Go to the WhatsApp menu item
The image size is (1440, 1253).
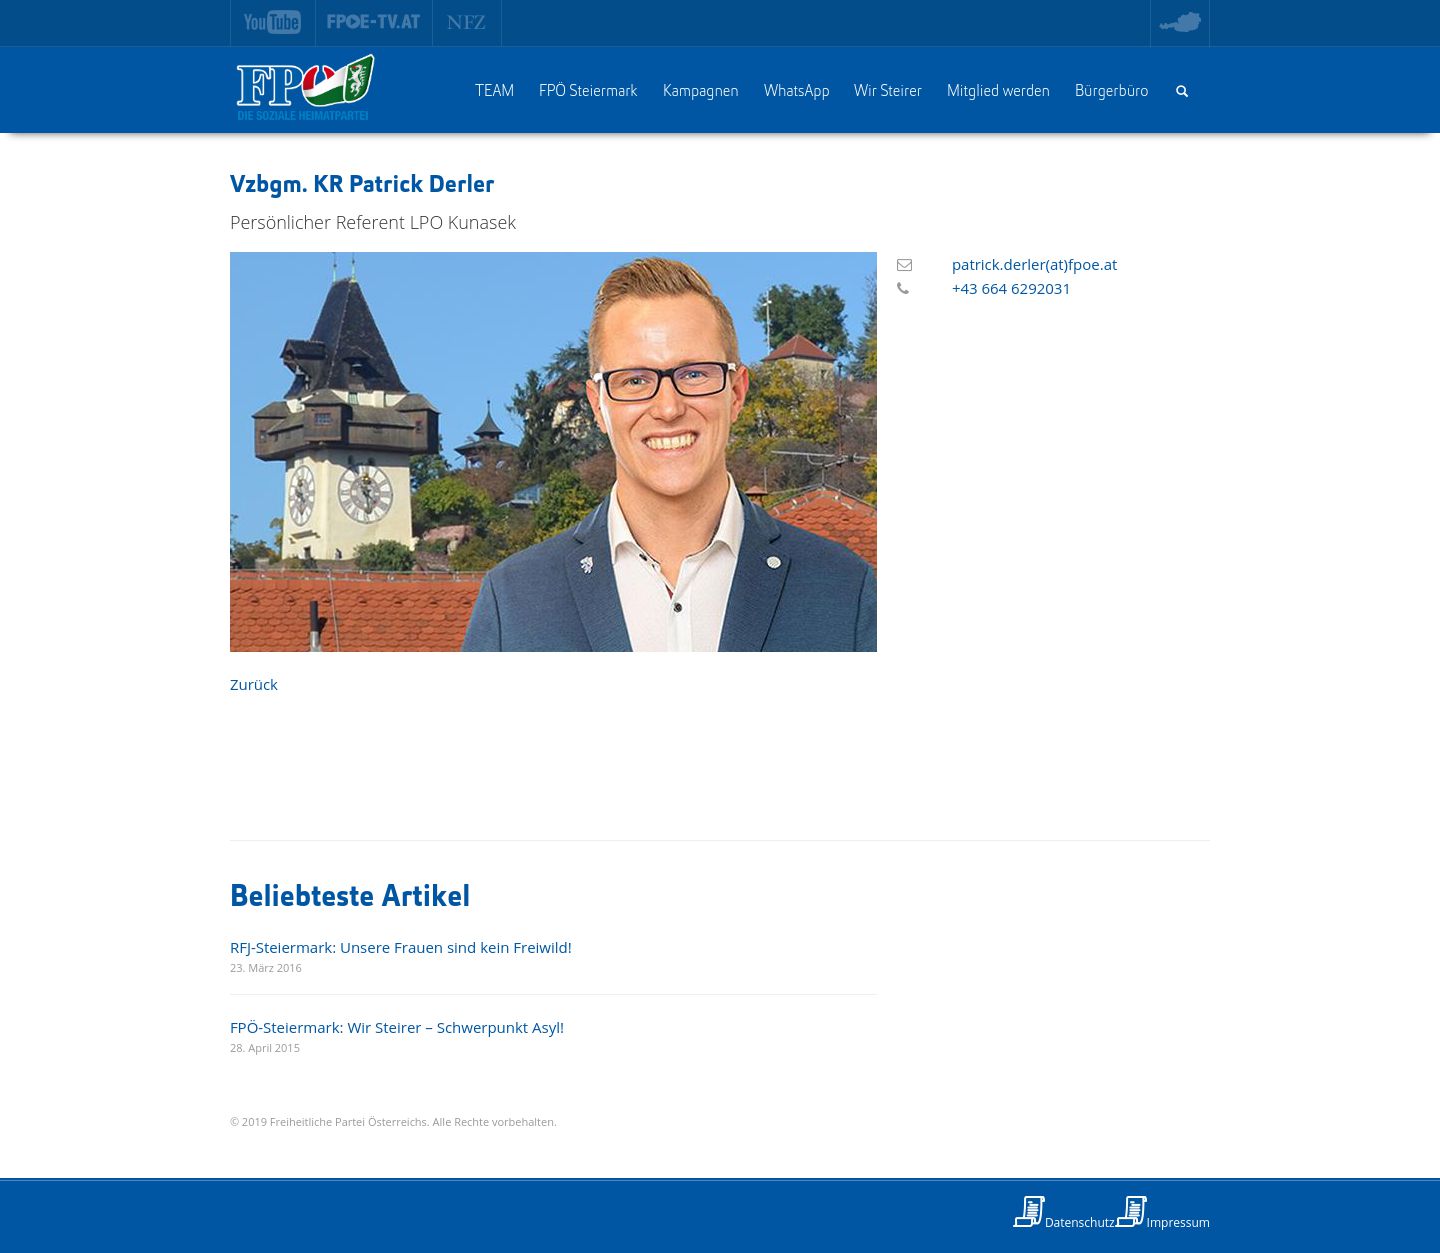796,91
